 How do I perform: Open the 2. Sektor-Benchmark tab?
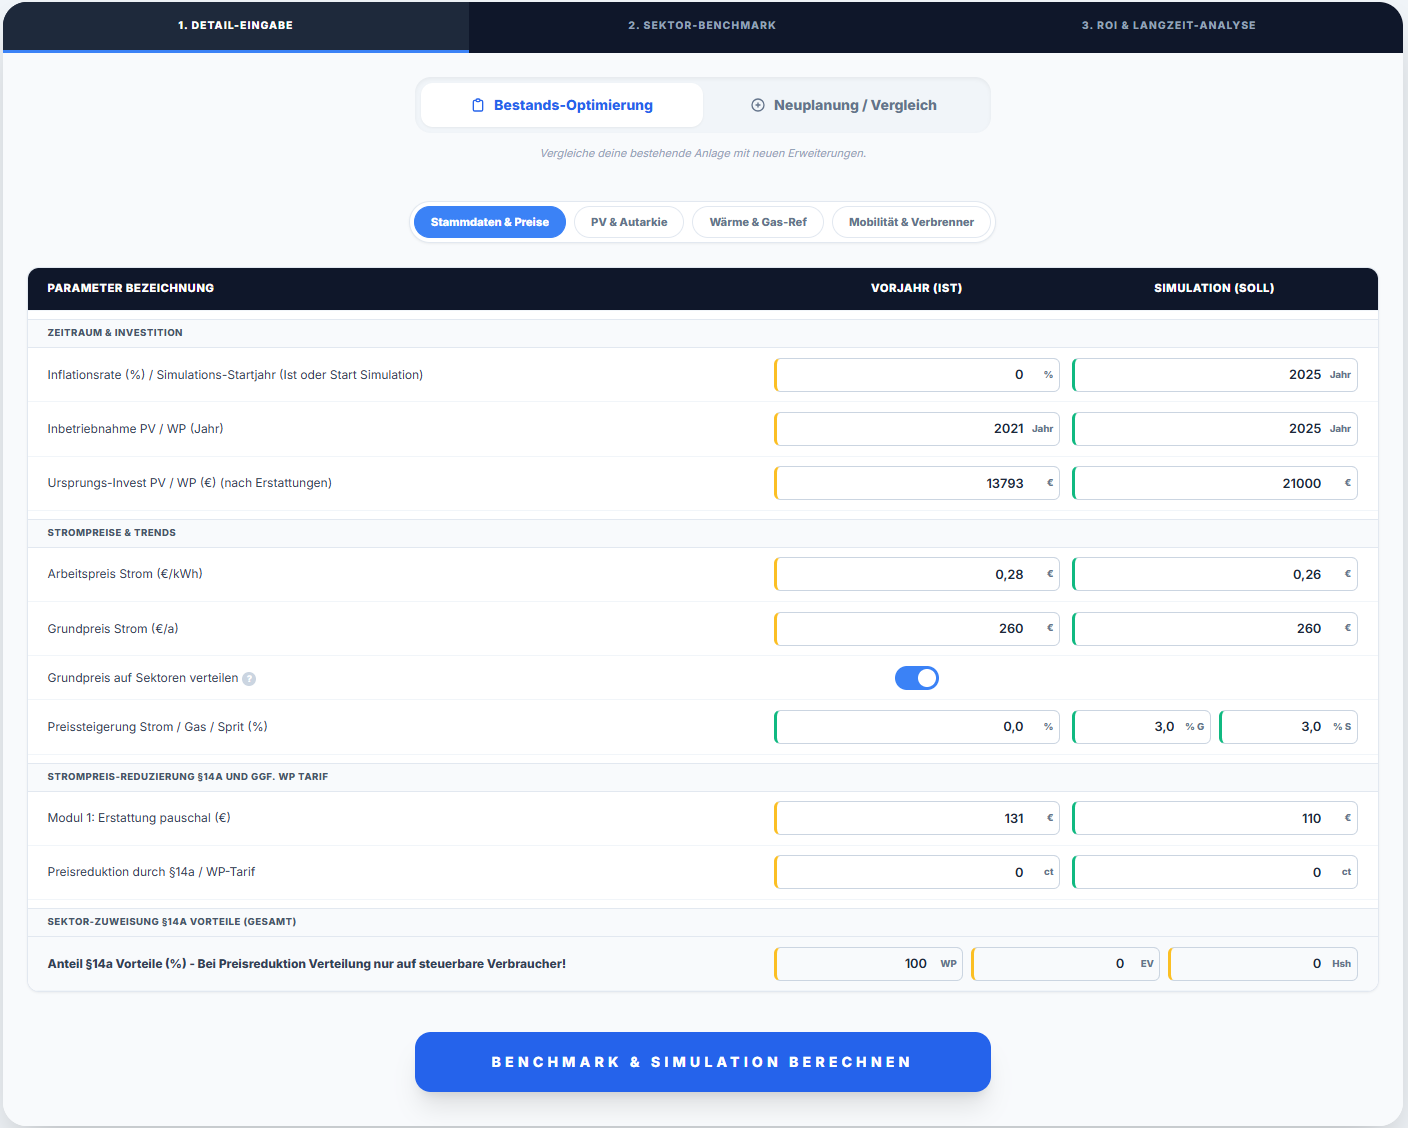click(x=702, y=26)
